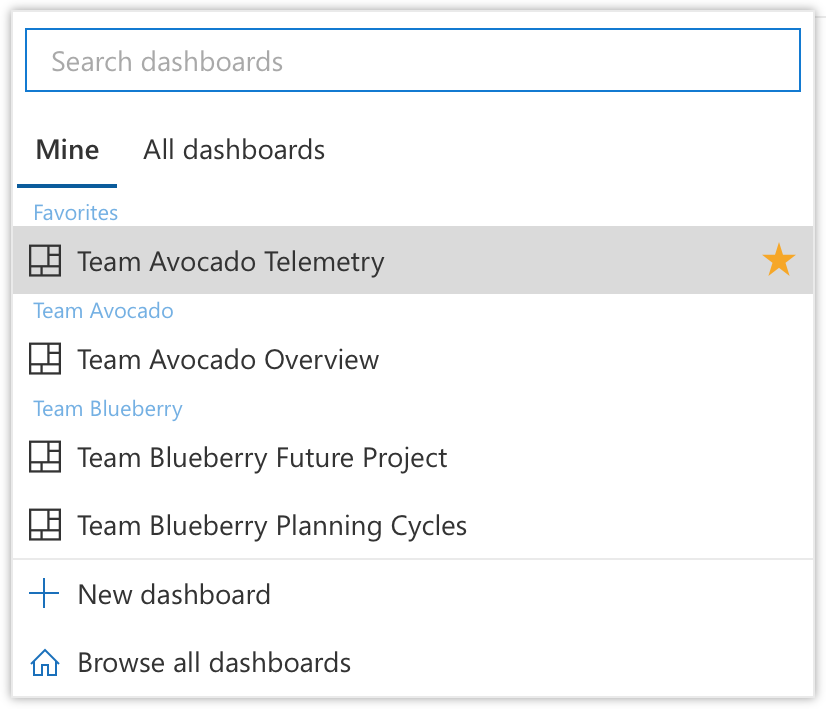The image size is (826, 709).
Task: Focus the Search dashboards field
Action: click(413, 61)
